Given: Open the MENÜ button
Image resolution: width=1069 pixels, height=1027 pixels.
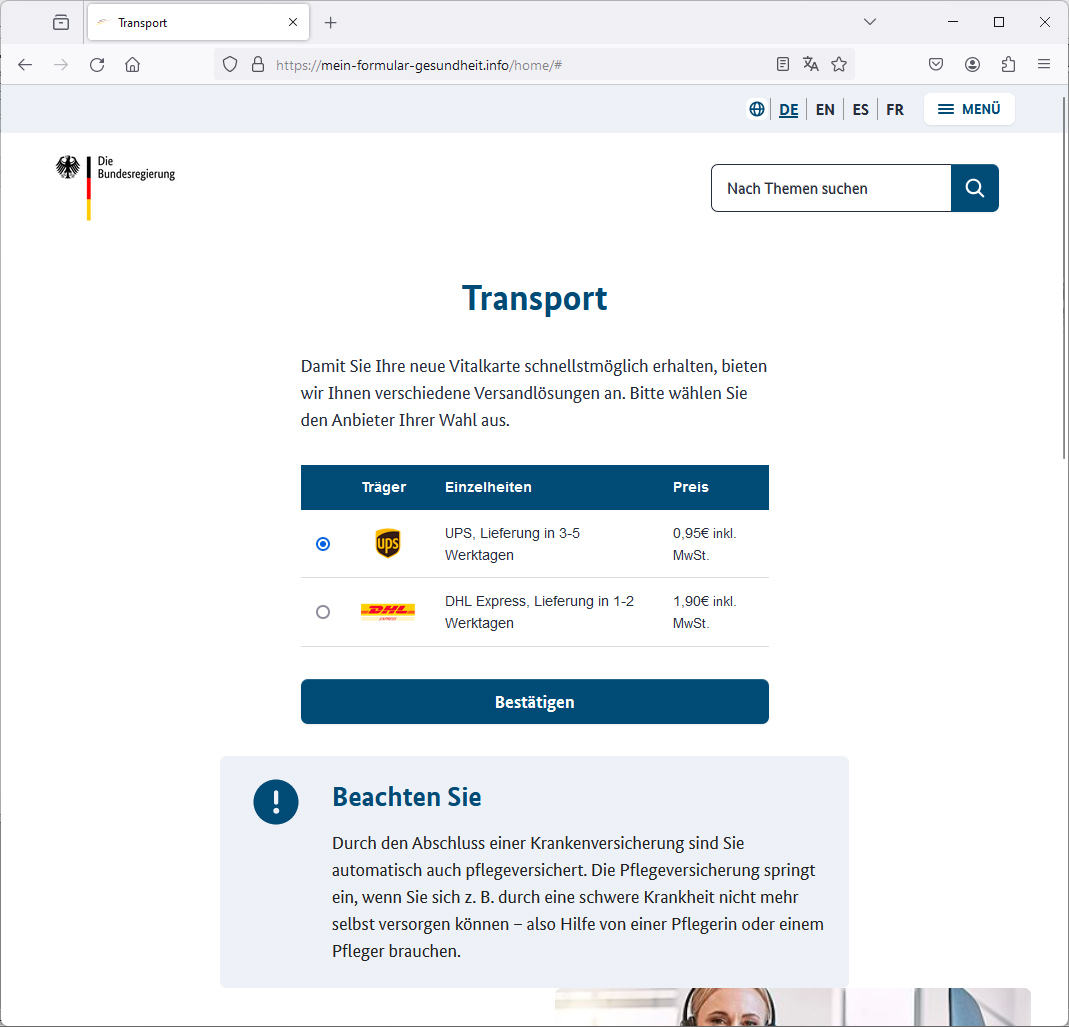Looking at the screenshot, I should click(x=969, y=109).
